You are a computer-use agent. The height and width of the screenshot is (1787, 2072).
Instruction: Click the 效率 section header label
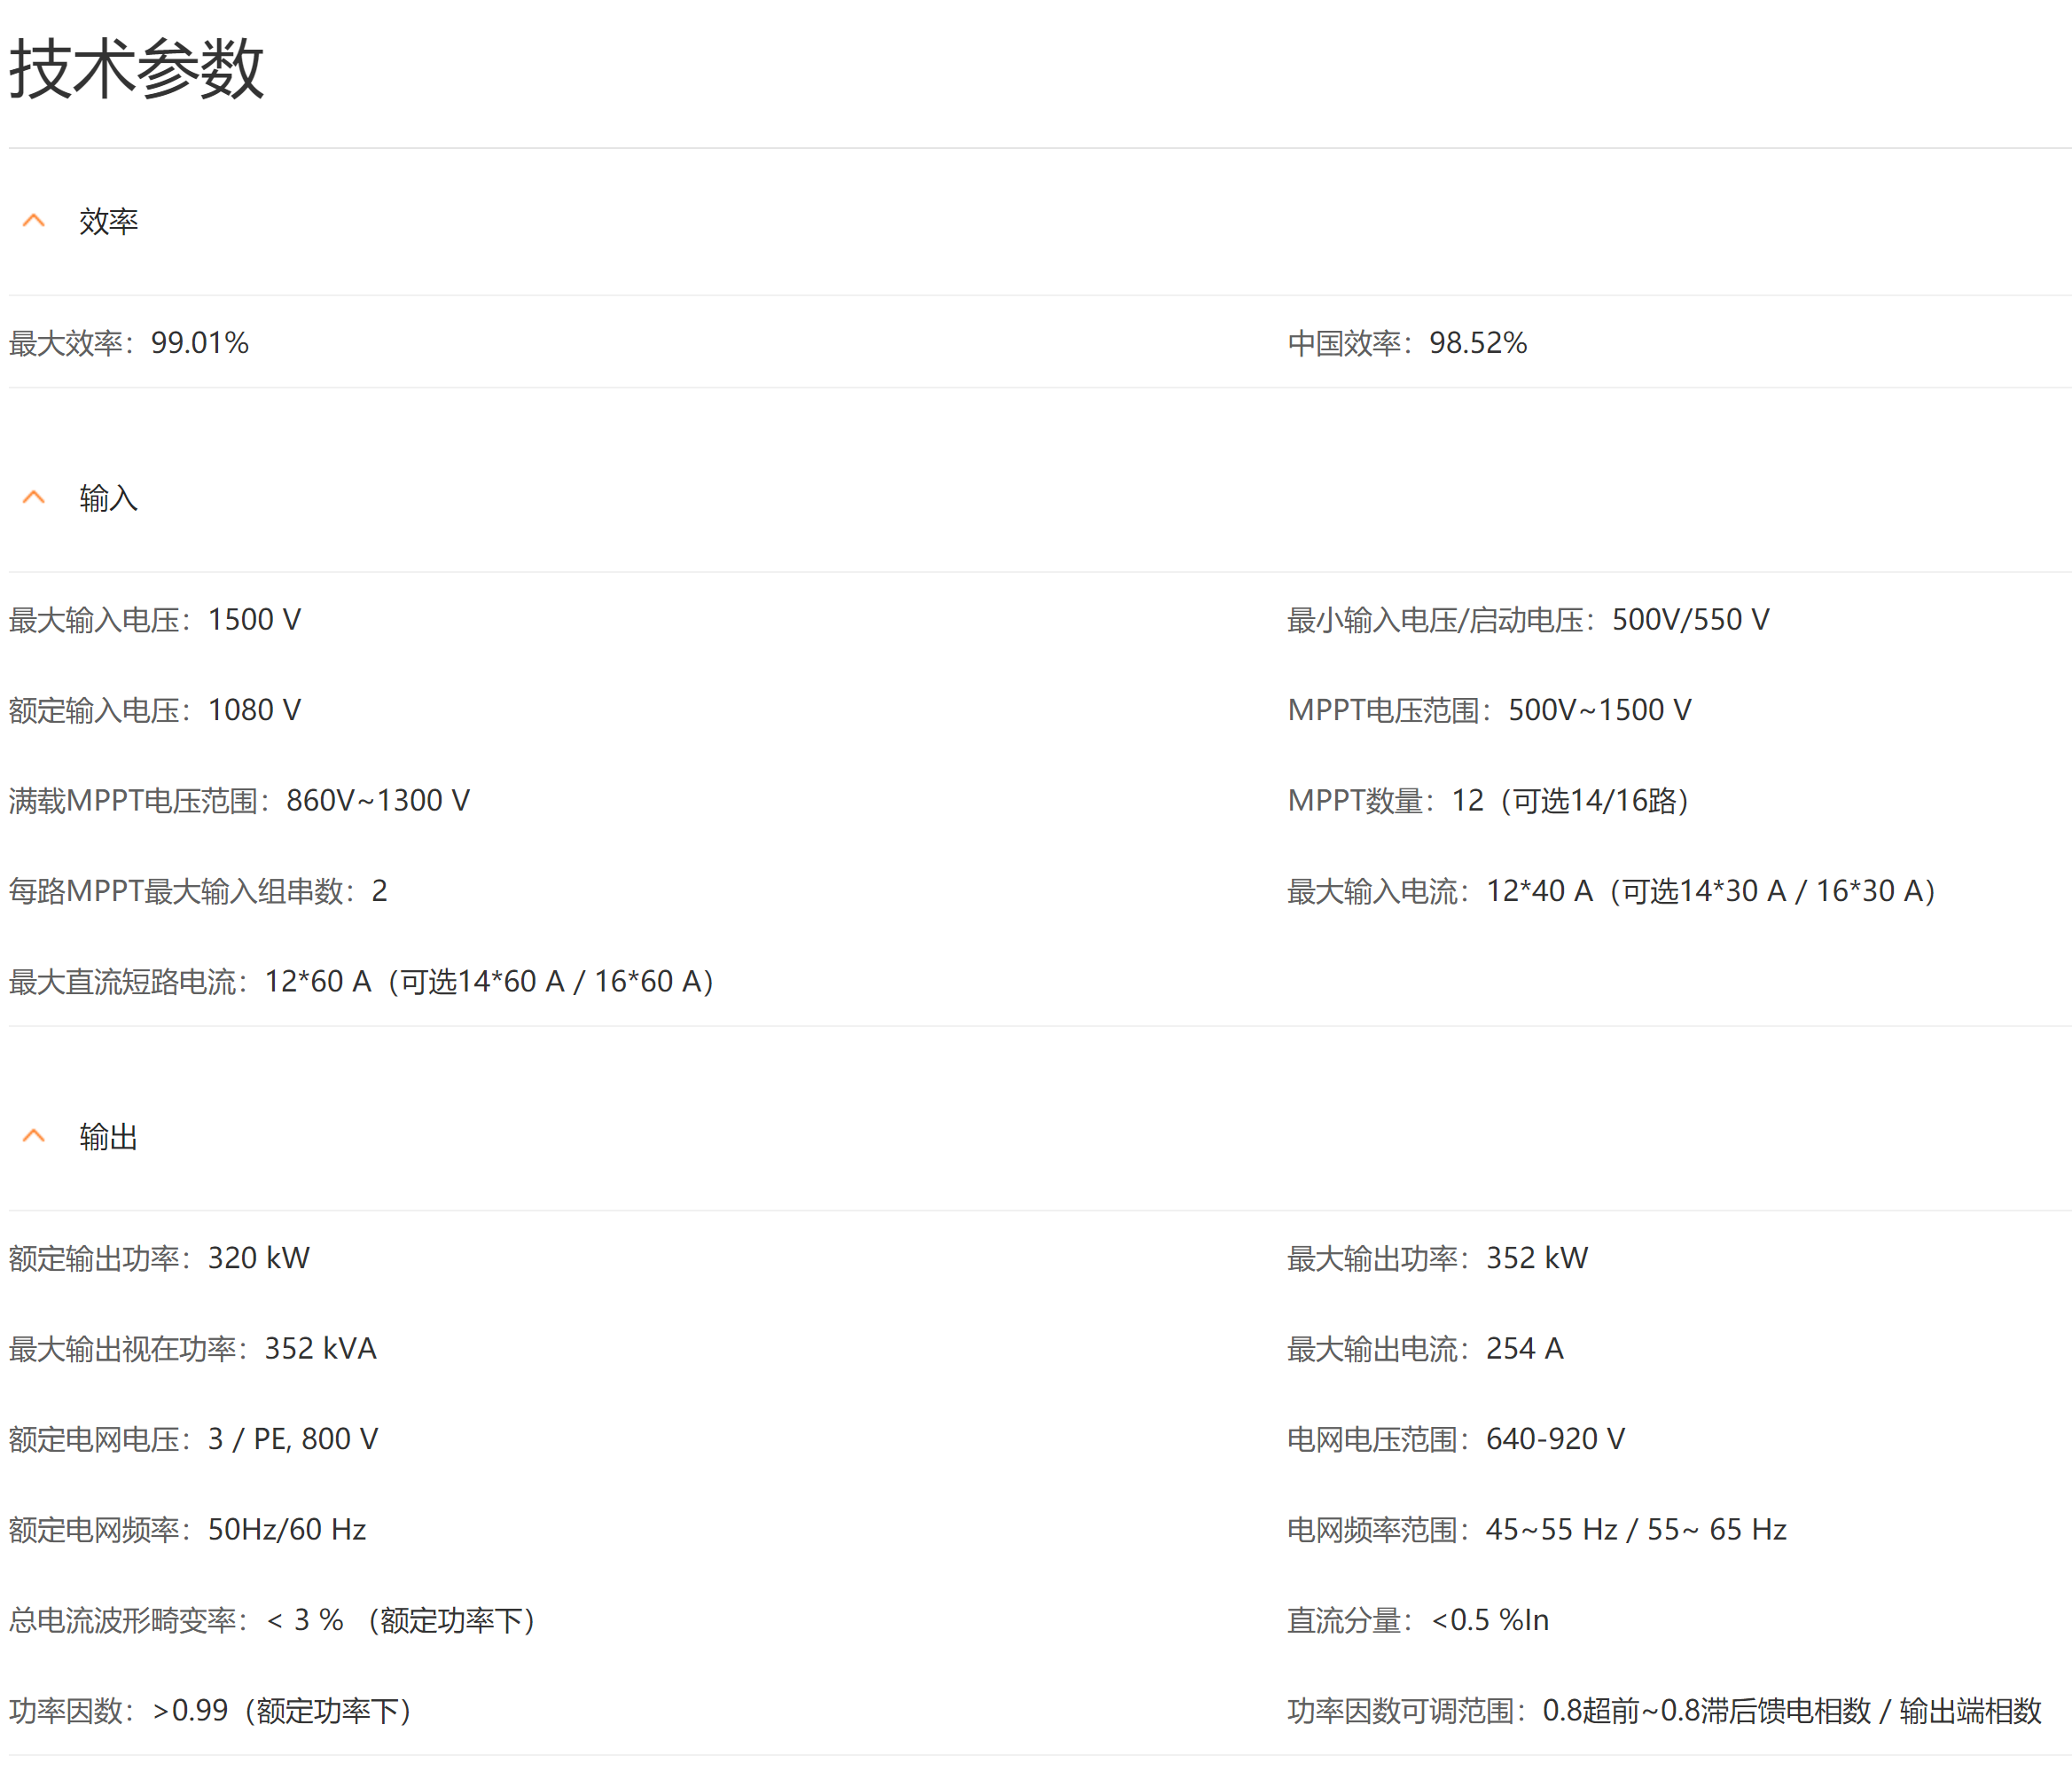pyautogui.click(x=108, y=221)
